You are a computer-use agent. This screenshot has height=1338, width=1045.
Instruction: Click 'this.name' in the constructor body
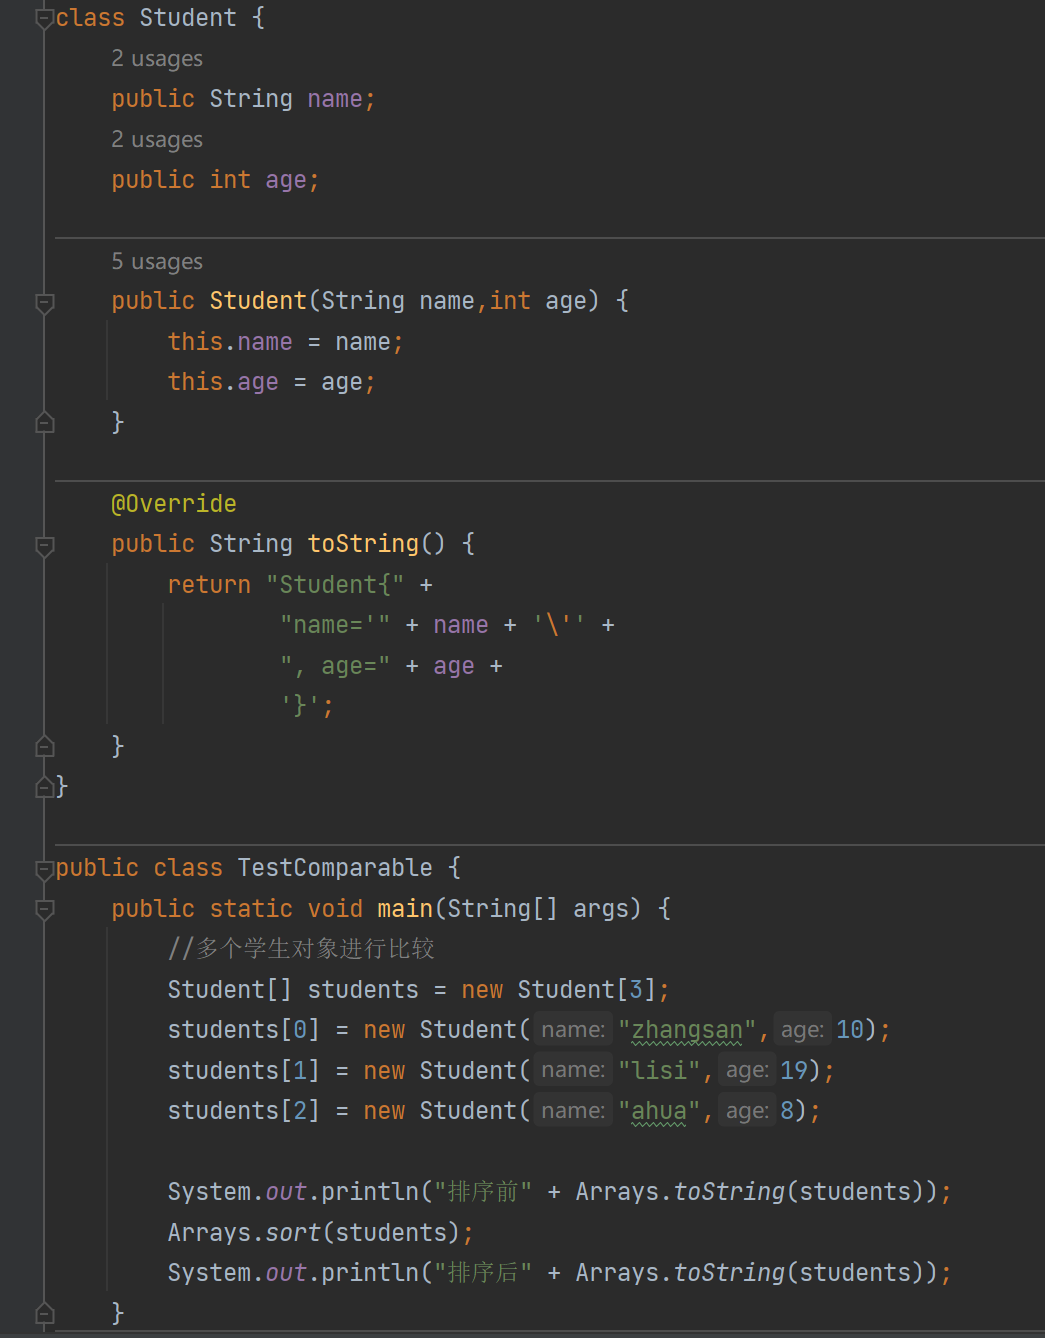[x=230, y=342]
